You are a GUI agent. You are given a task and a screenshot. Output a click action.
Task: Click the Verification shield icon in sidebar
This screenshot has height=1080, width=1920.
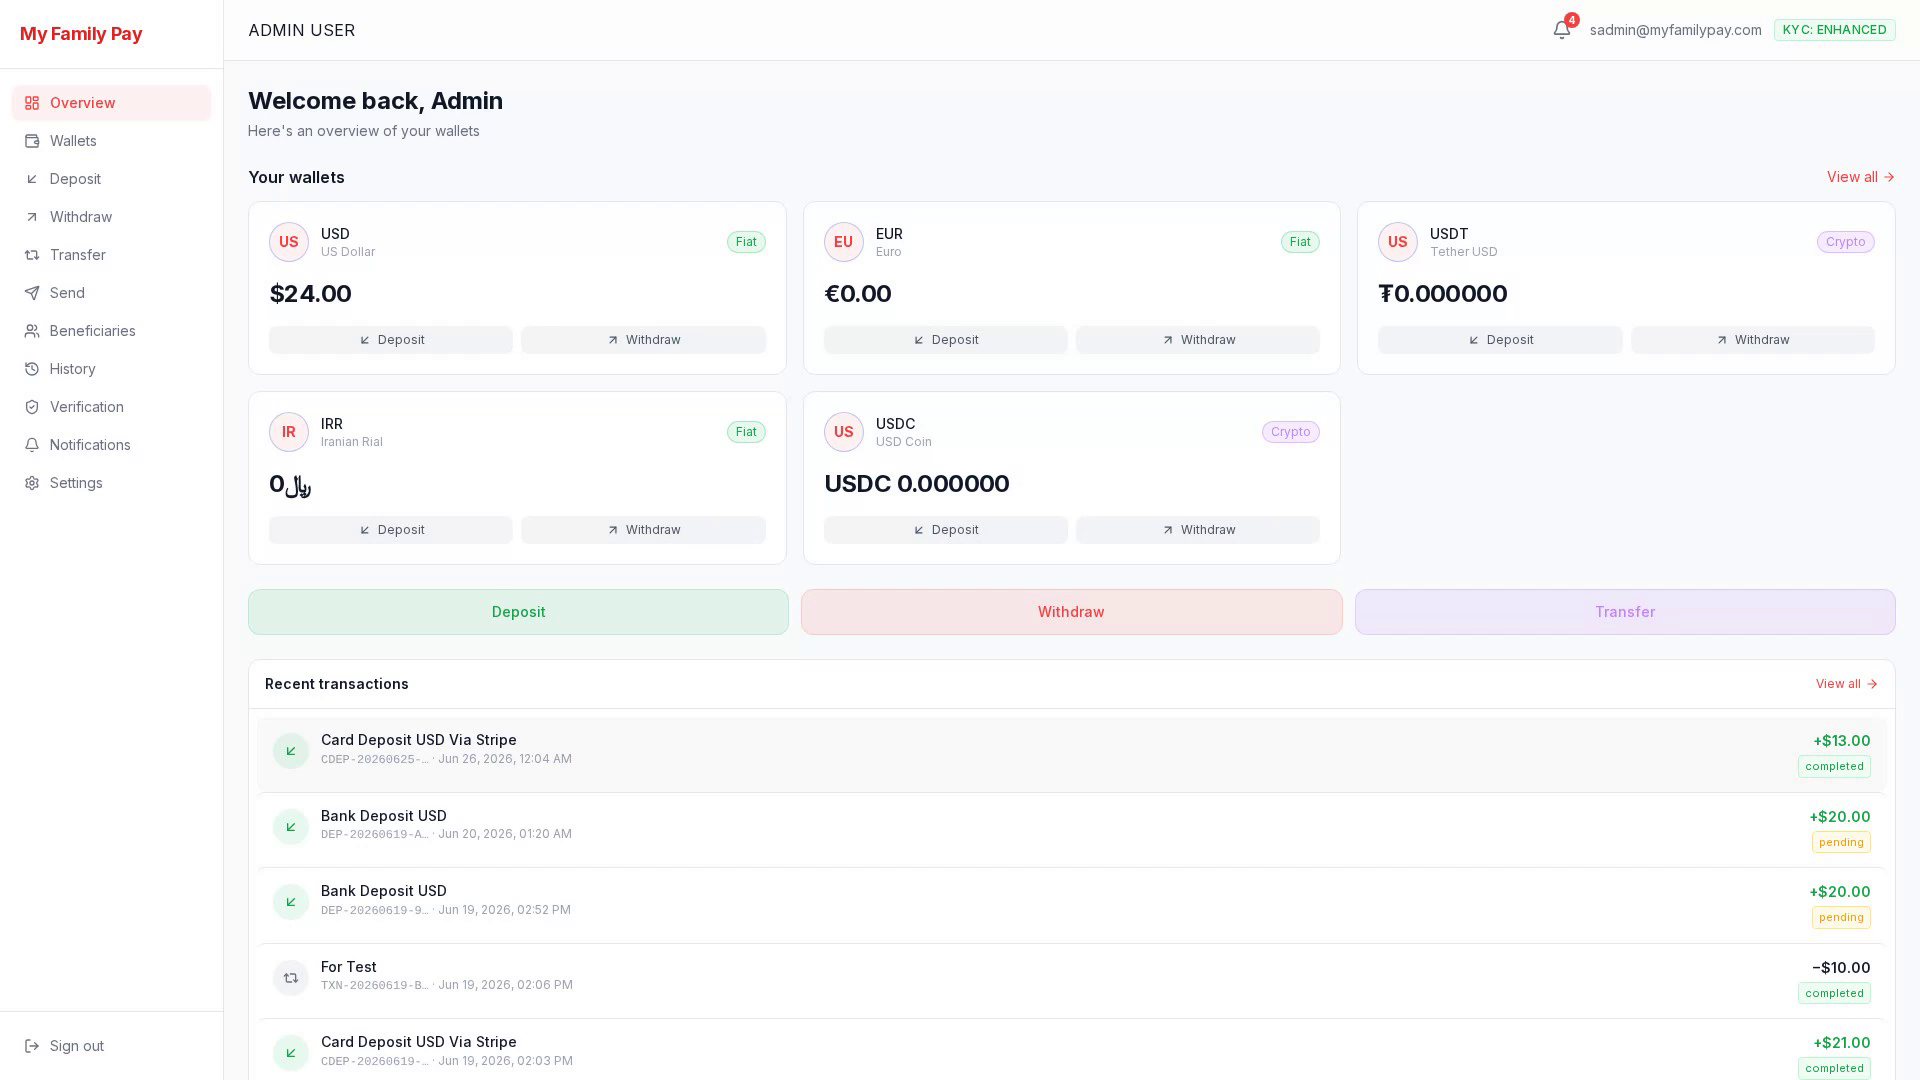click(32, 407)
